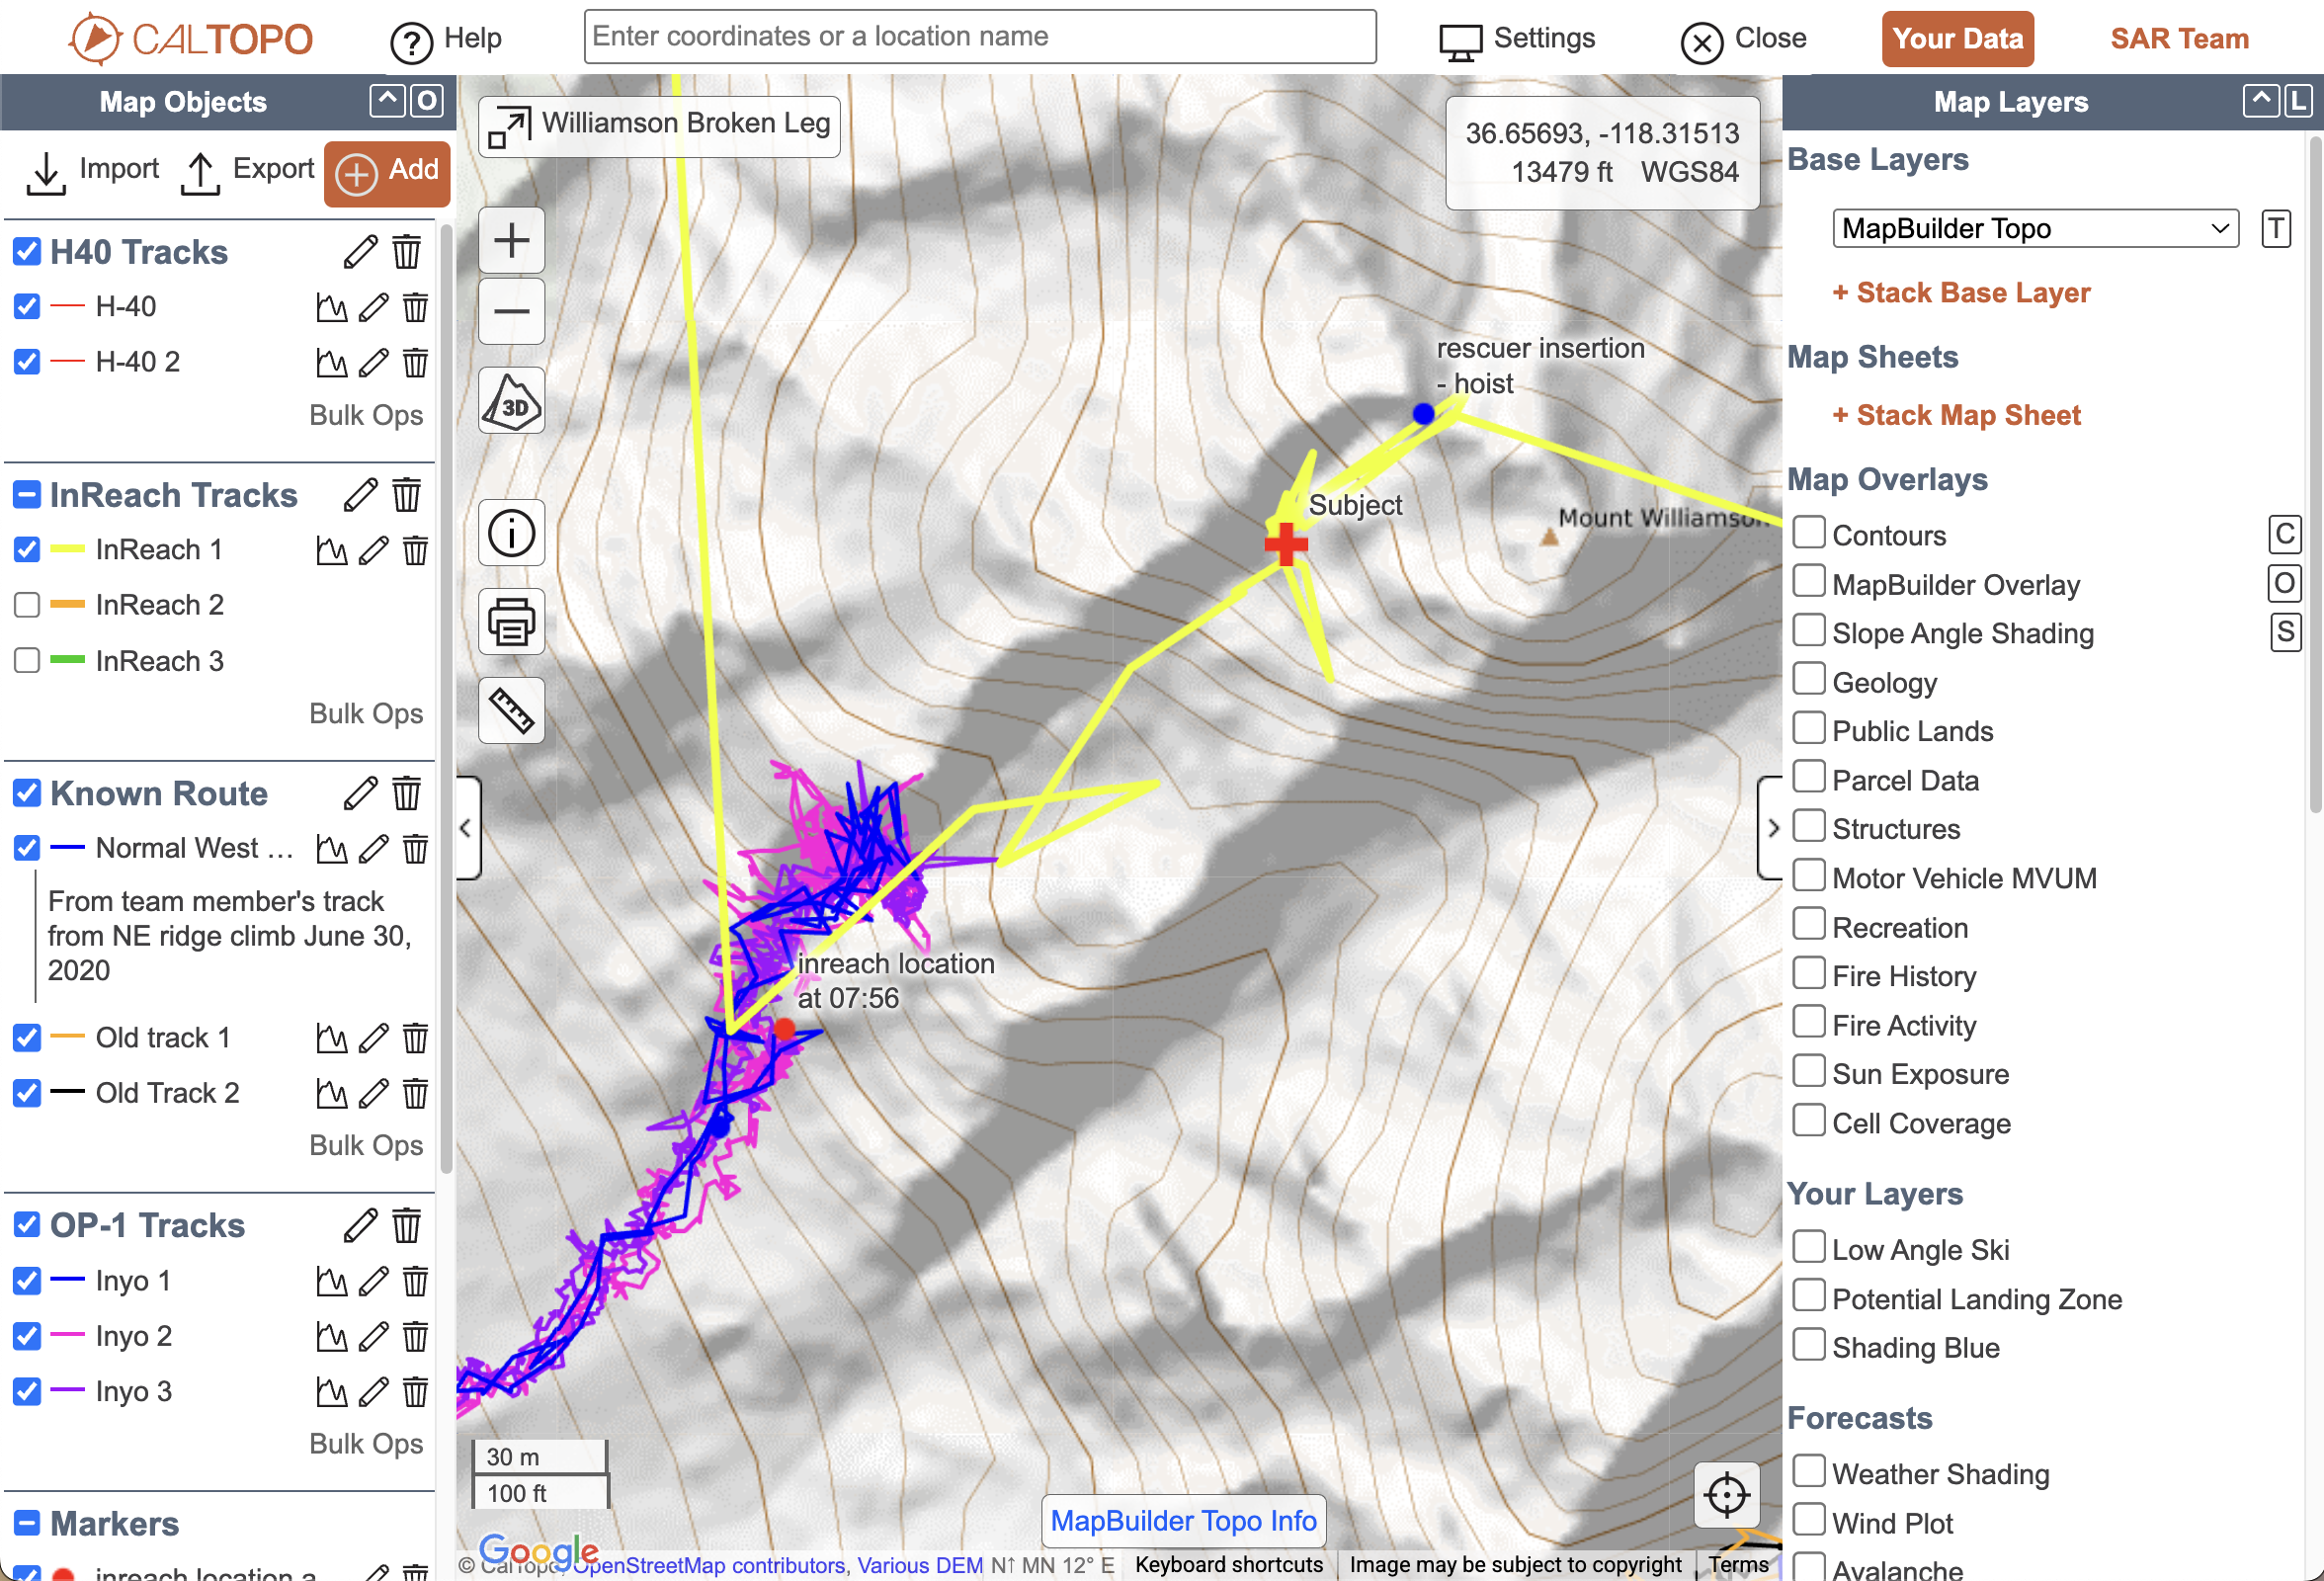Click the location search field
Viewport: 2324px width, 1581px height.
tap(979, 36)
